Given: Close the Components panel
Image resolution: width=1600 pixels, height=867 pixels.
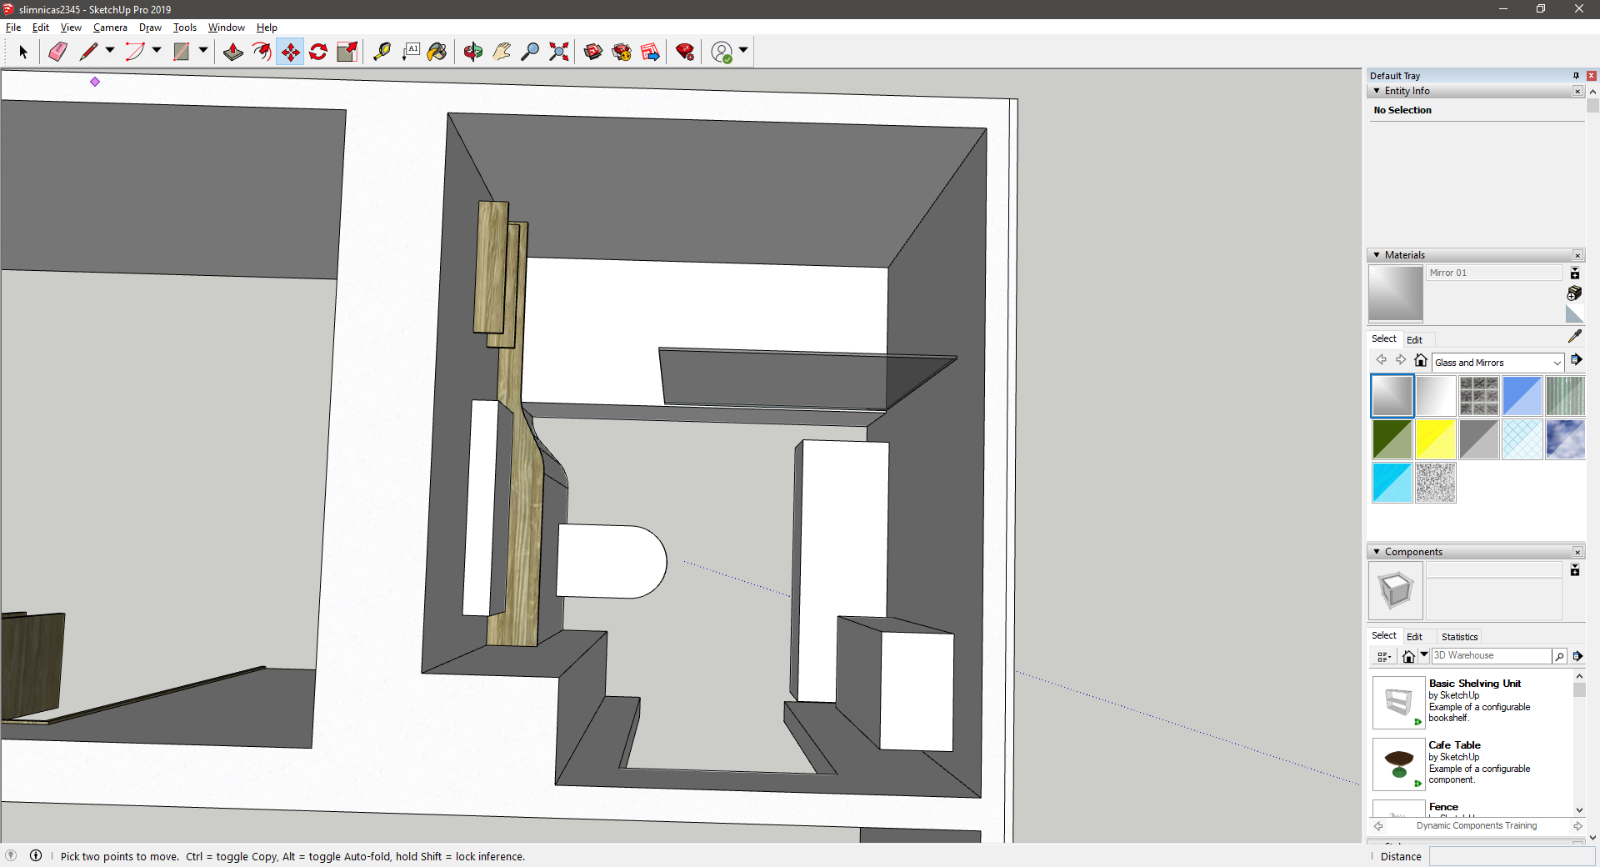Looking at the screenshot, I should (1578, 552).
